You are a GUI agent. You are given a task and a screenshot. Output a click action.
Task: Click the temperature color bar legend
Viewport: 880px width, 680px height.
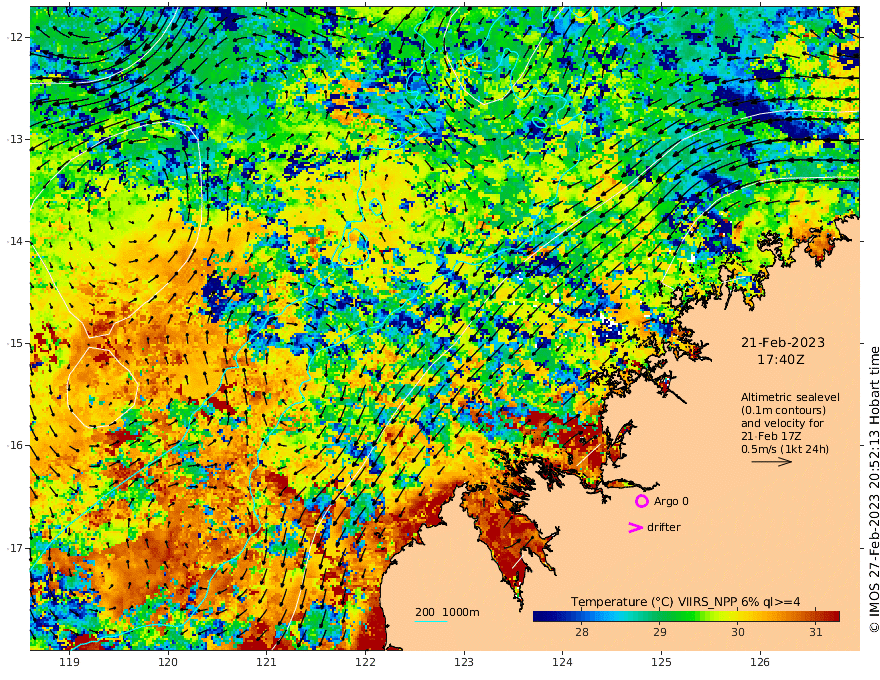click(x=686, y=616)
